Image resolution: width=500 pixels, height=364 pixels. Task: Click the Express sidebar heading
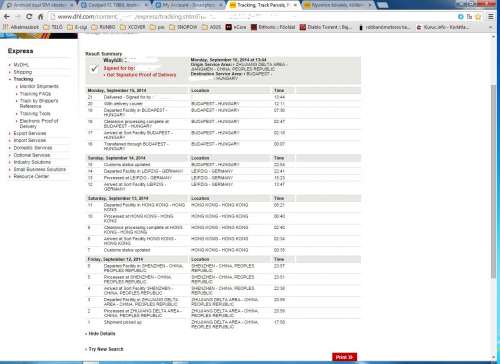click(20, 51)
